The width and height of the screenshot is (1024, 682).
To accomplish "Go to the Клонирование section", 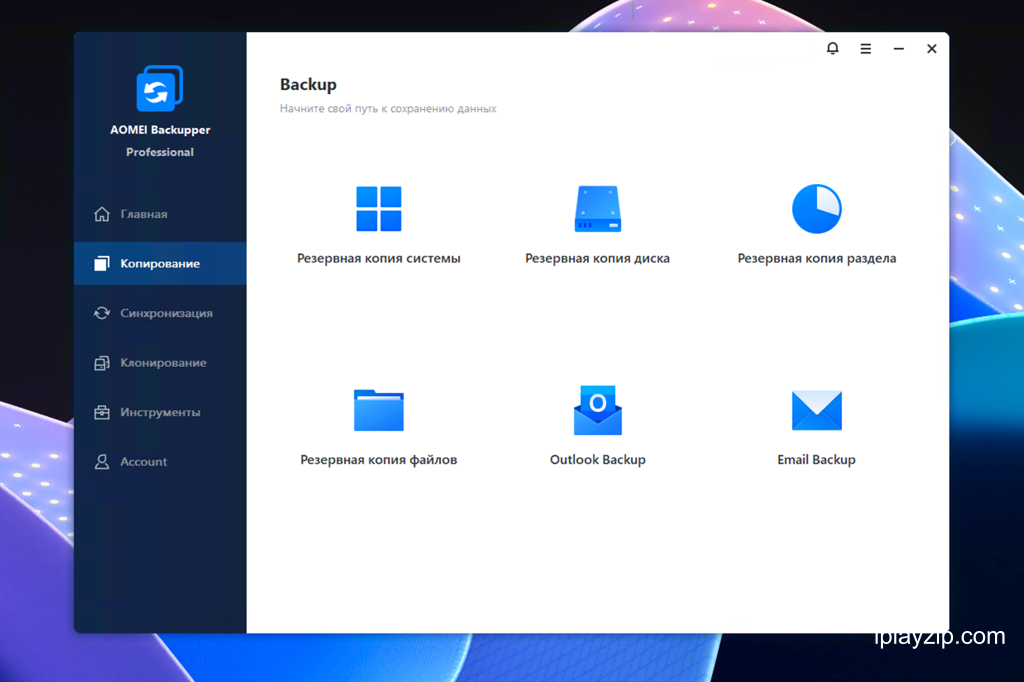I will (160, 363).
